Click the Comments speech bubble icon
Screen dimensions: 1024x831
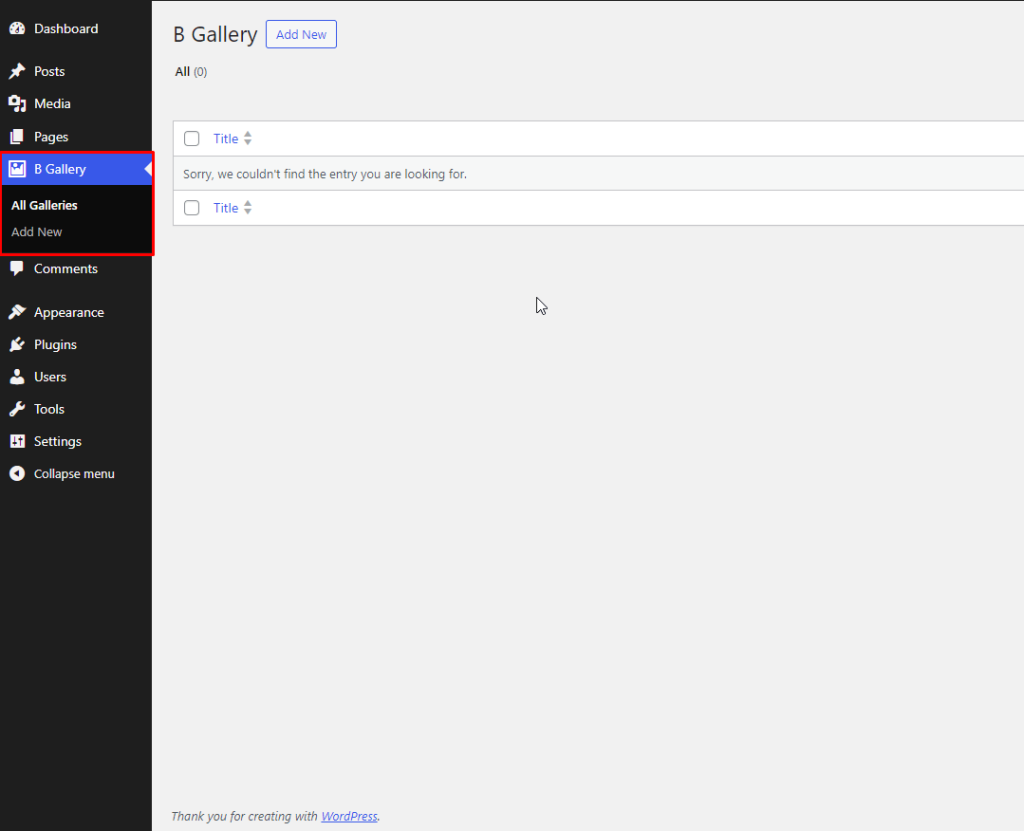pyautogui.click(x=17, y=269)
